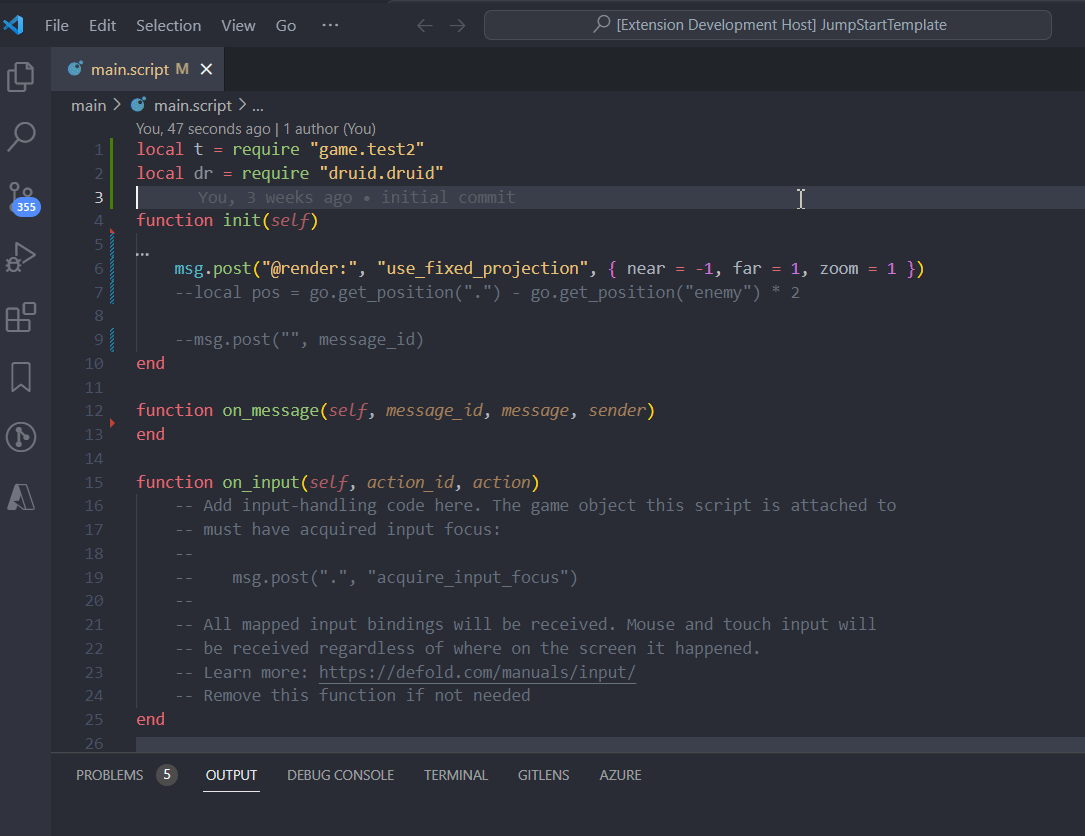Open the Bookmarks sidebar icon

(x=20, y=377)
